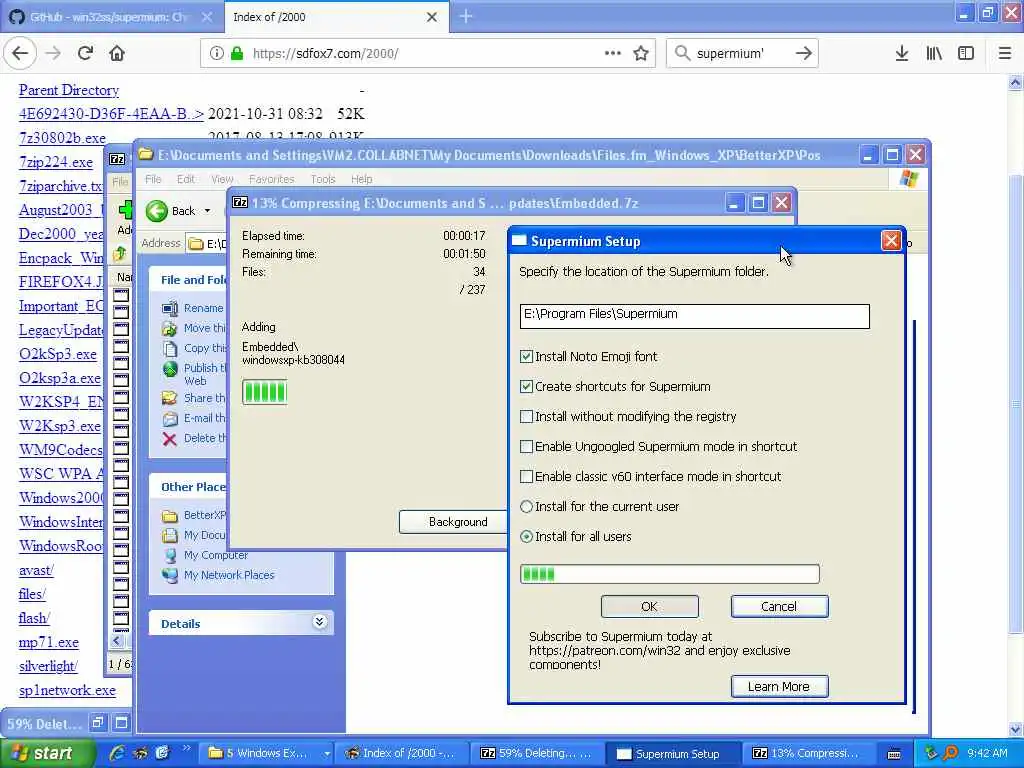Click the search arrow go button

tap(803, 54)
